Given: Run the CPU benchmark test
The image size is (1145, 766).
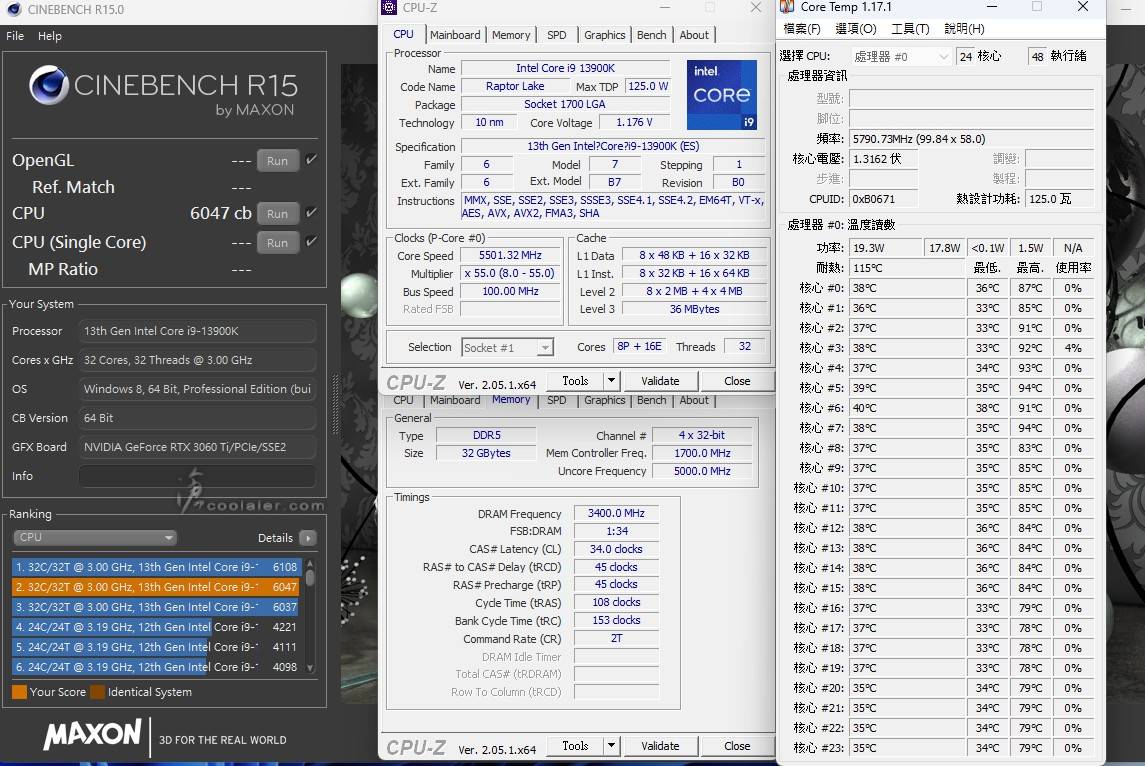Looking at the screenshot, I should (x=277, y=213).
